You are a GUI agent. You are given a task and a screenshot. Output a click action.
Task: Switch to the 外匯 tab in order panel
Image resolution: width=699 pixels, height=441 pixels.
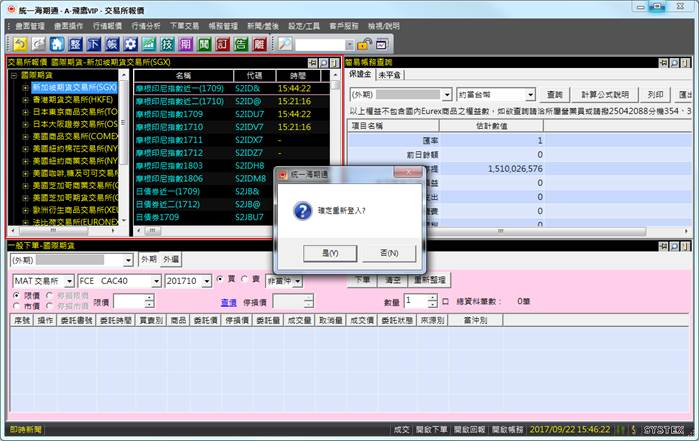pos(171,259)
